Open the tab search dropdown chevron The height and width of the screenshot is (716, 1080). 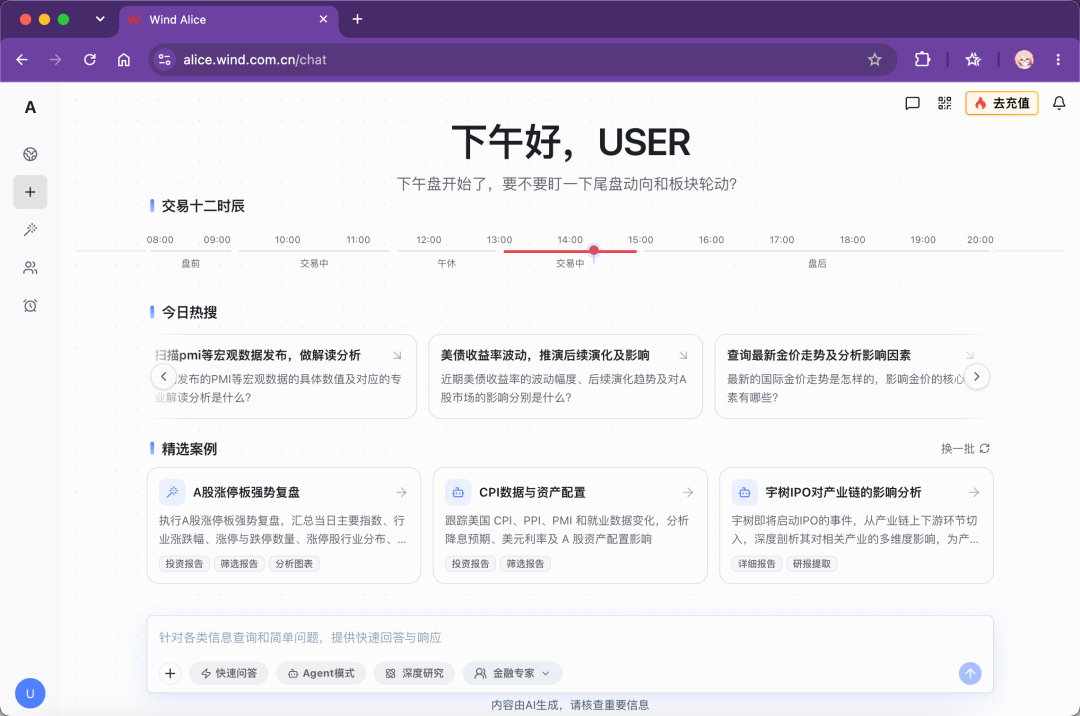[100, 19]
